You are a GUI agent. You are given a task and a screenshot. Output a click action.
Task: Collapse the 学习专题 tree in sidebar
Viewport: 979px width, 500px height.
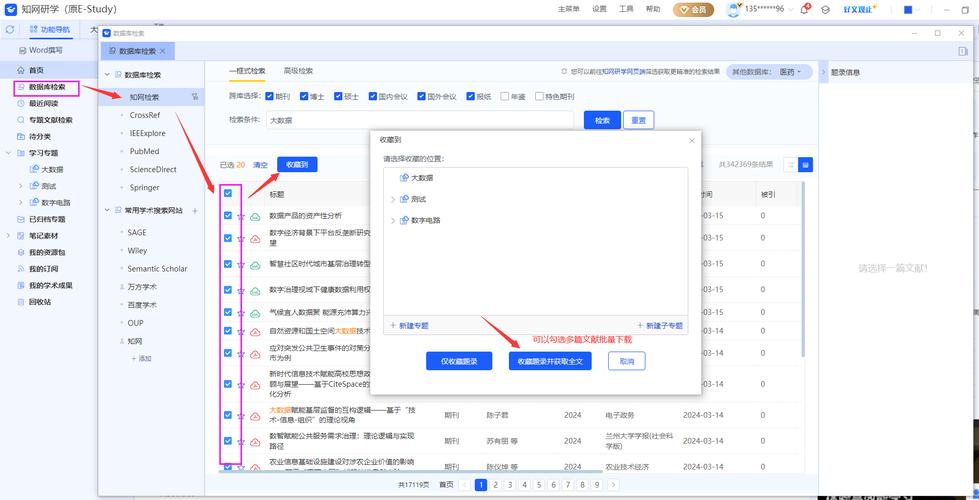[x=8, y=153]
